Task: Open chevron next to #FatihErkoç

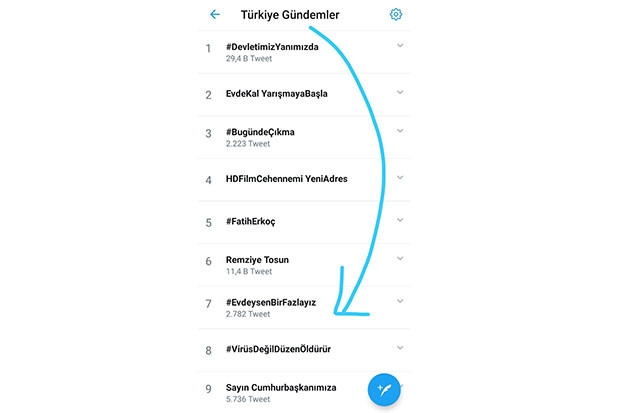Action: coord(400,220)
